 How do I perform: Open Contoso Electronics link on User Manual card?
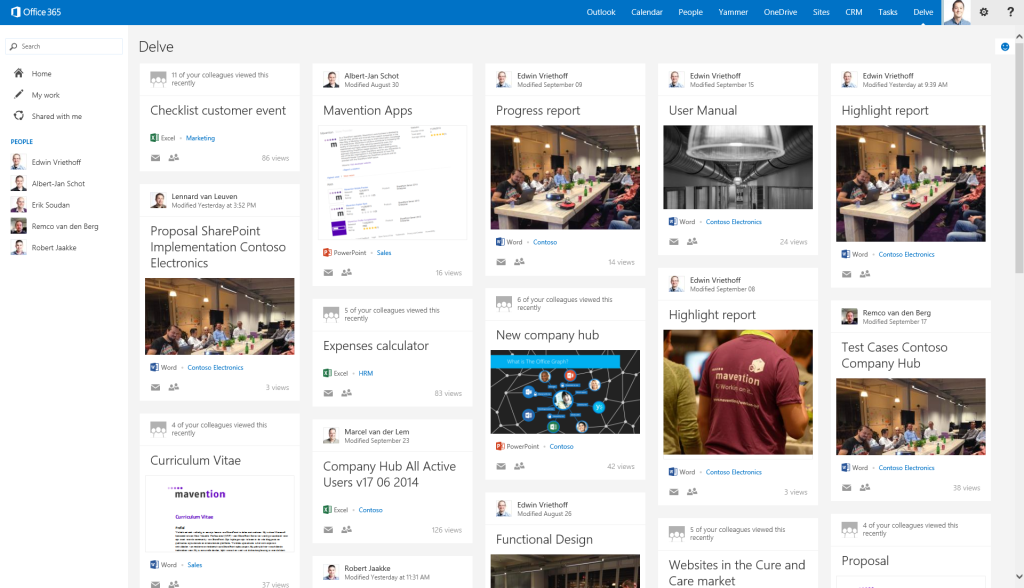pyautogui.click(x=733, y=221)
